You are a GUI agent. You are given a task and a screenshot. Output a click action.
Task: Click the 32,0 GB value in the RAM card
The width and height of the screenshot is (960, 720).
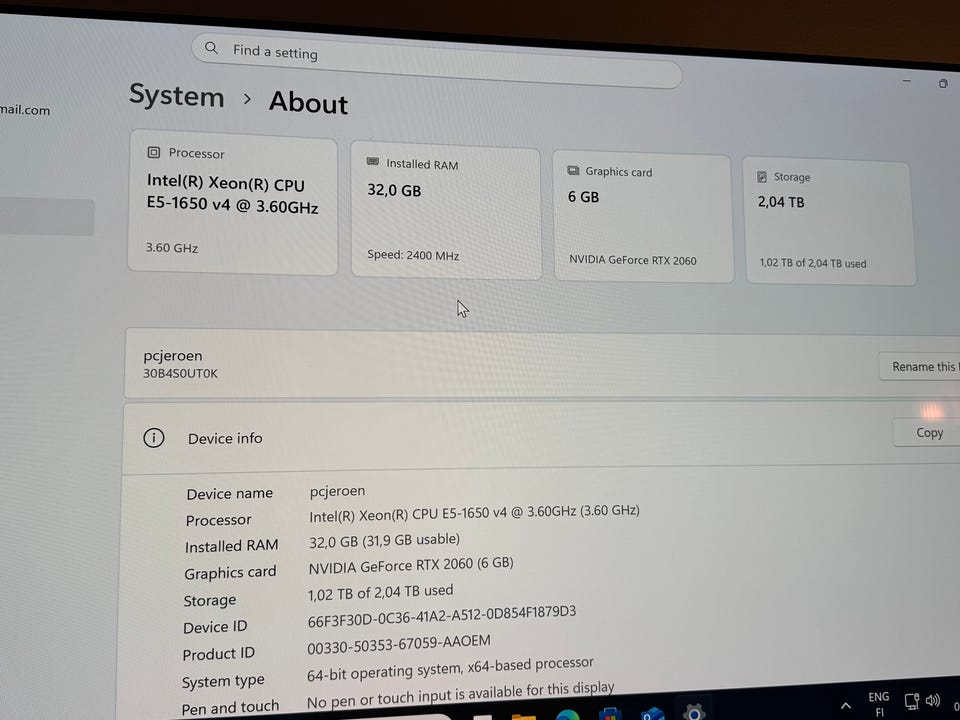394,190
